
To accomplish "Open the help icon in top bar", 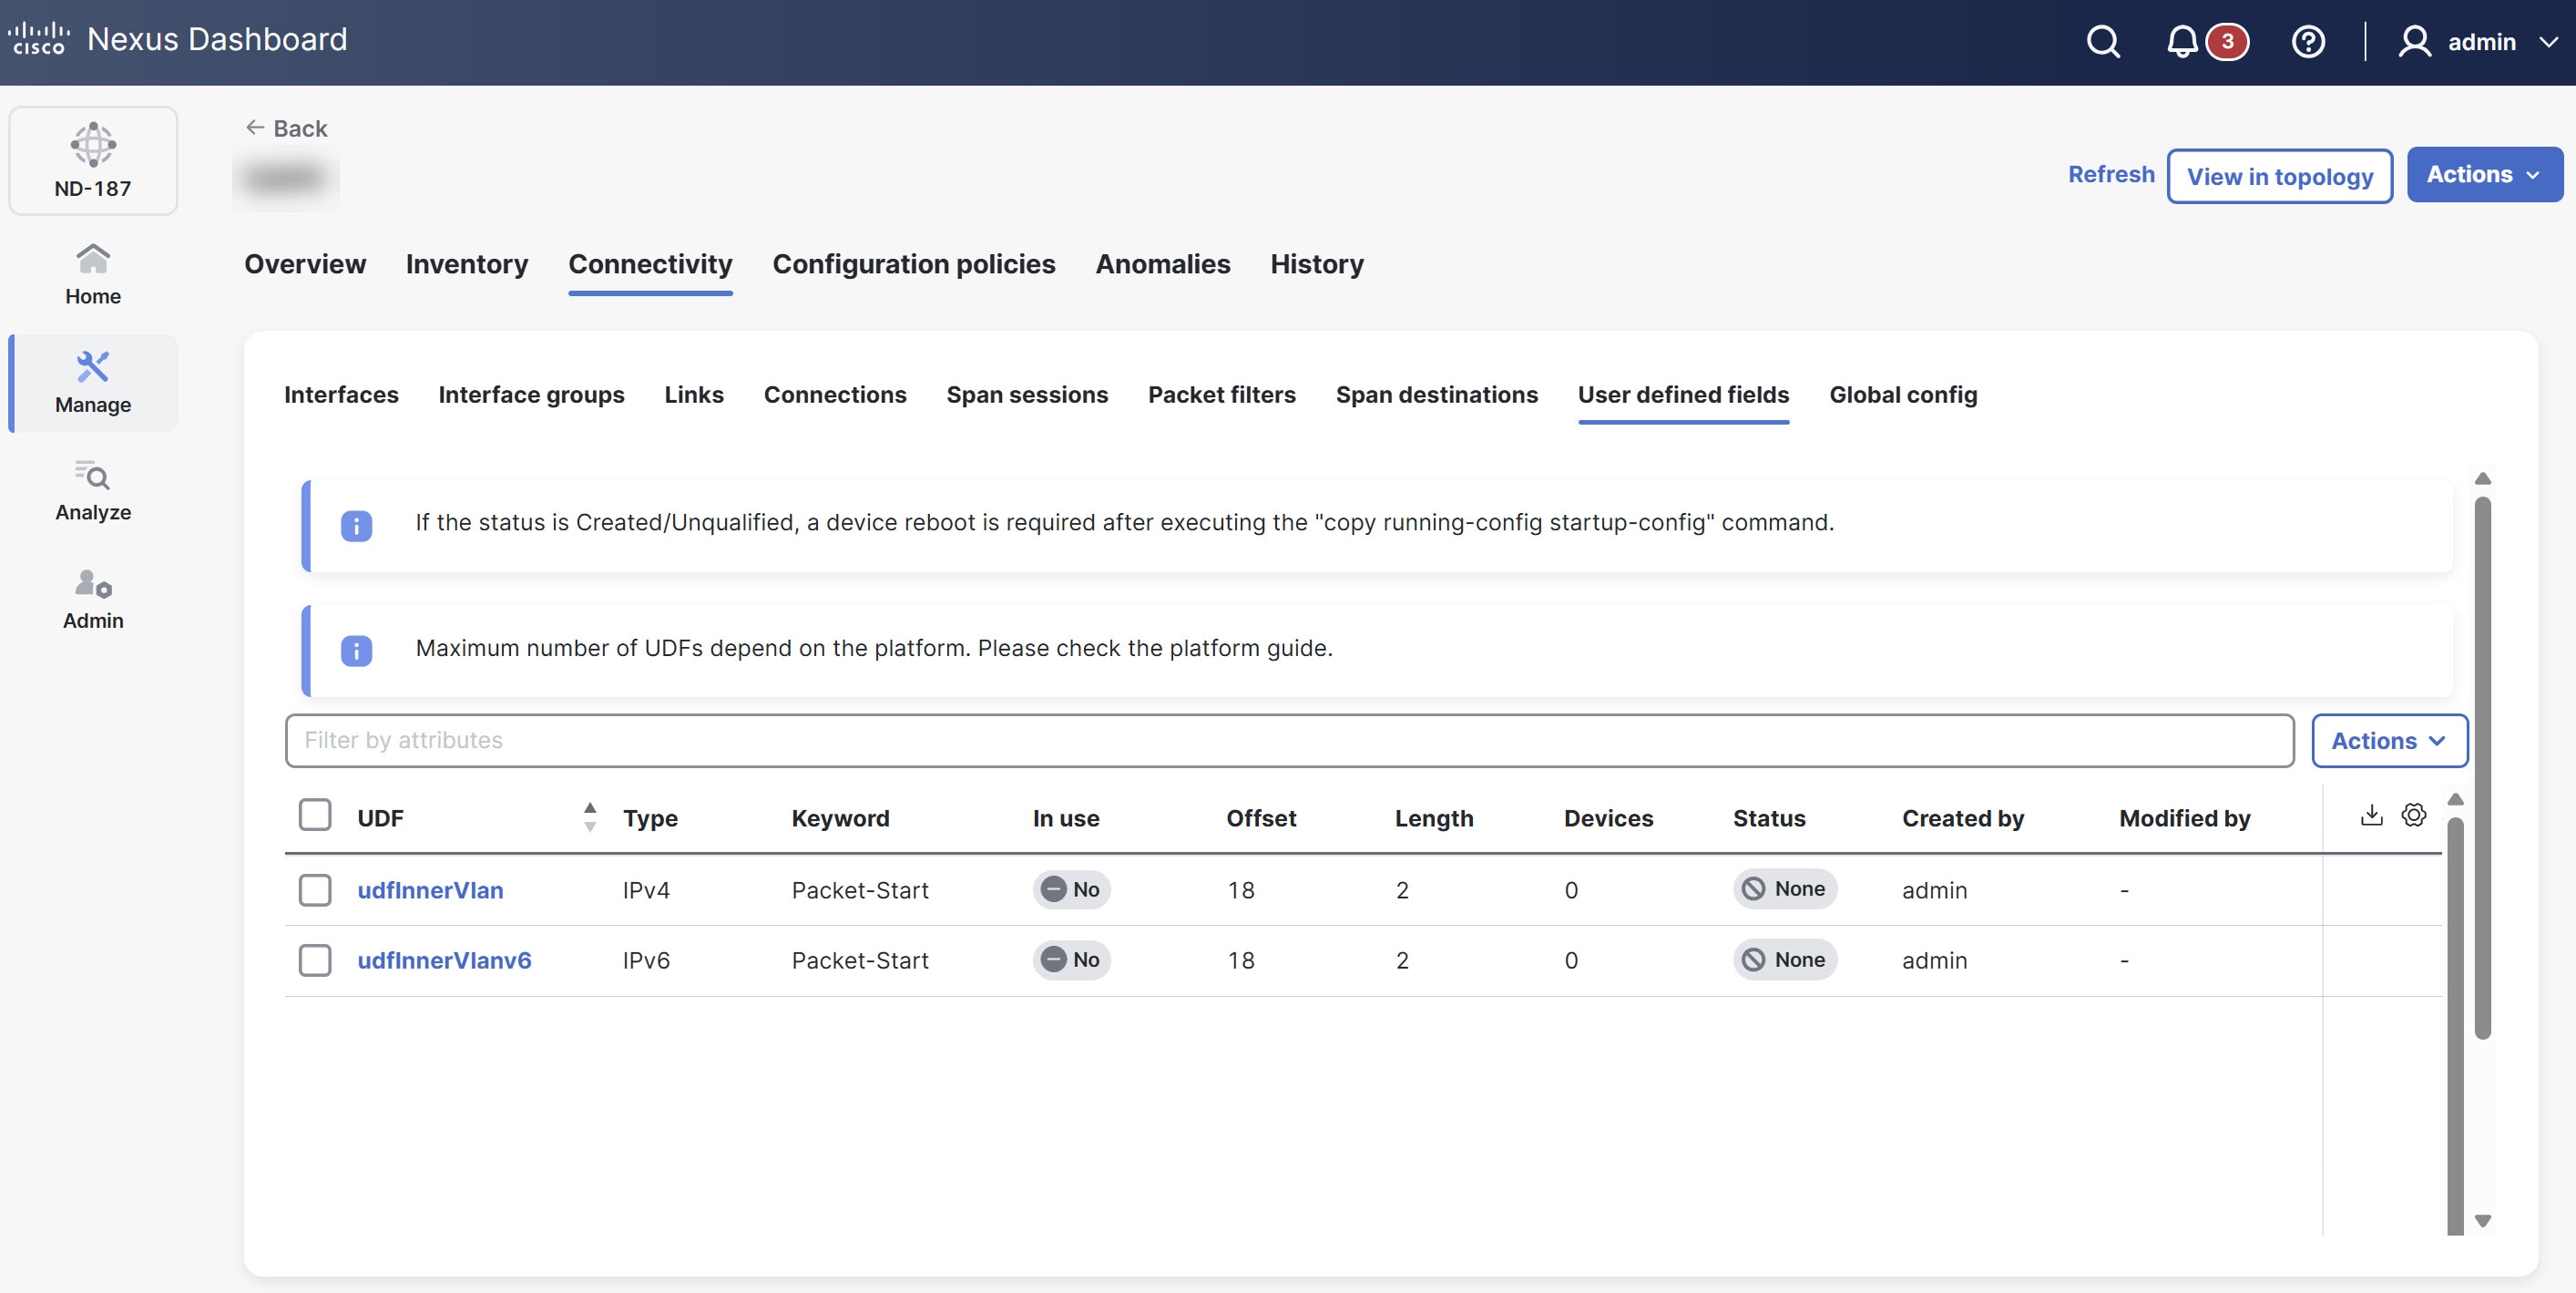I will 2308,42.
